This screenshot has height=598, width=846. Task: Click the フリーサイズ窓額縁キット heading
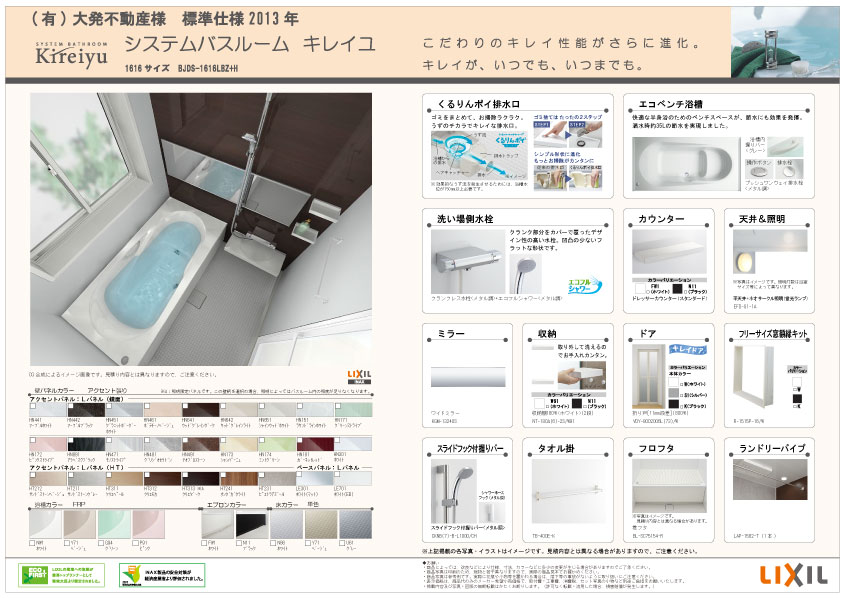click(x=773, y=334)
